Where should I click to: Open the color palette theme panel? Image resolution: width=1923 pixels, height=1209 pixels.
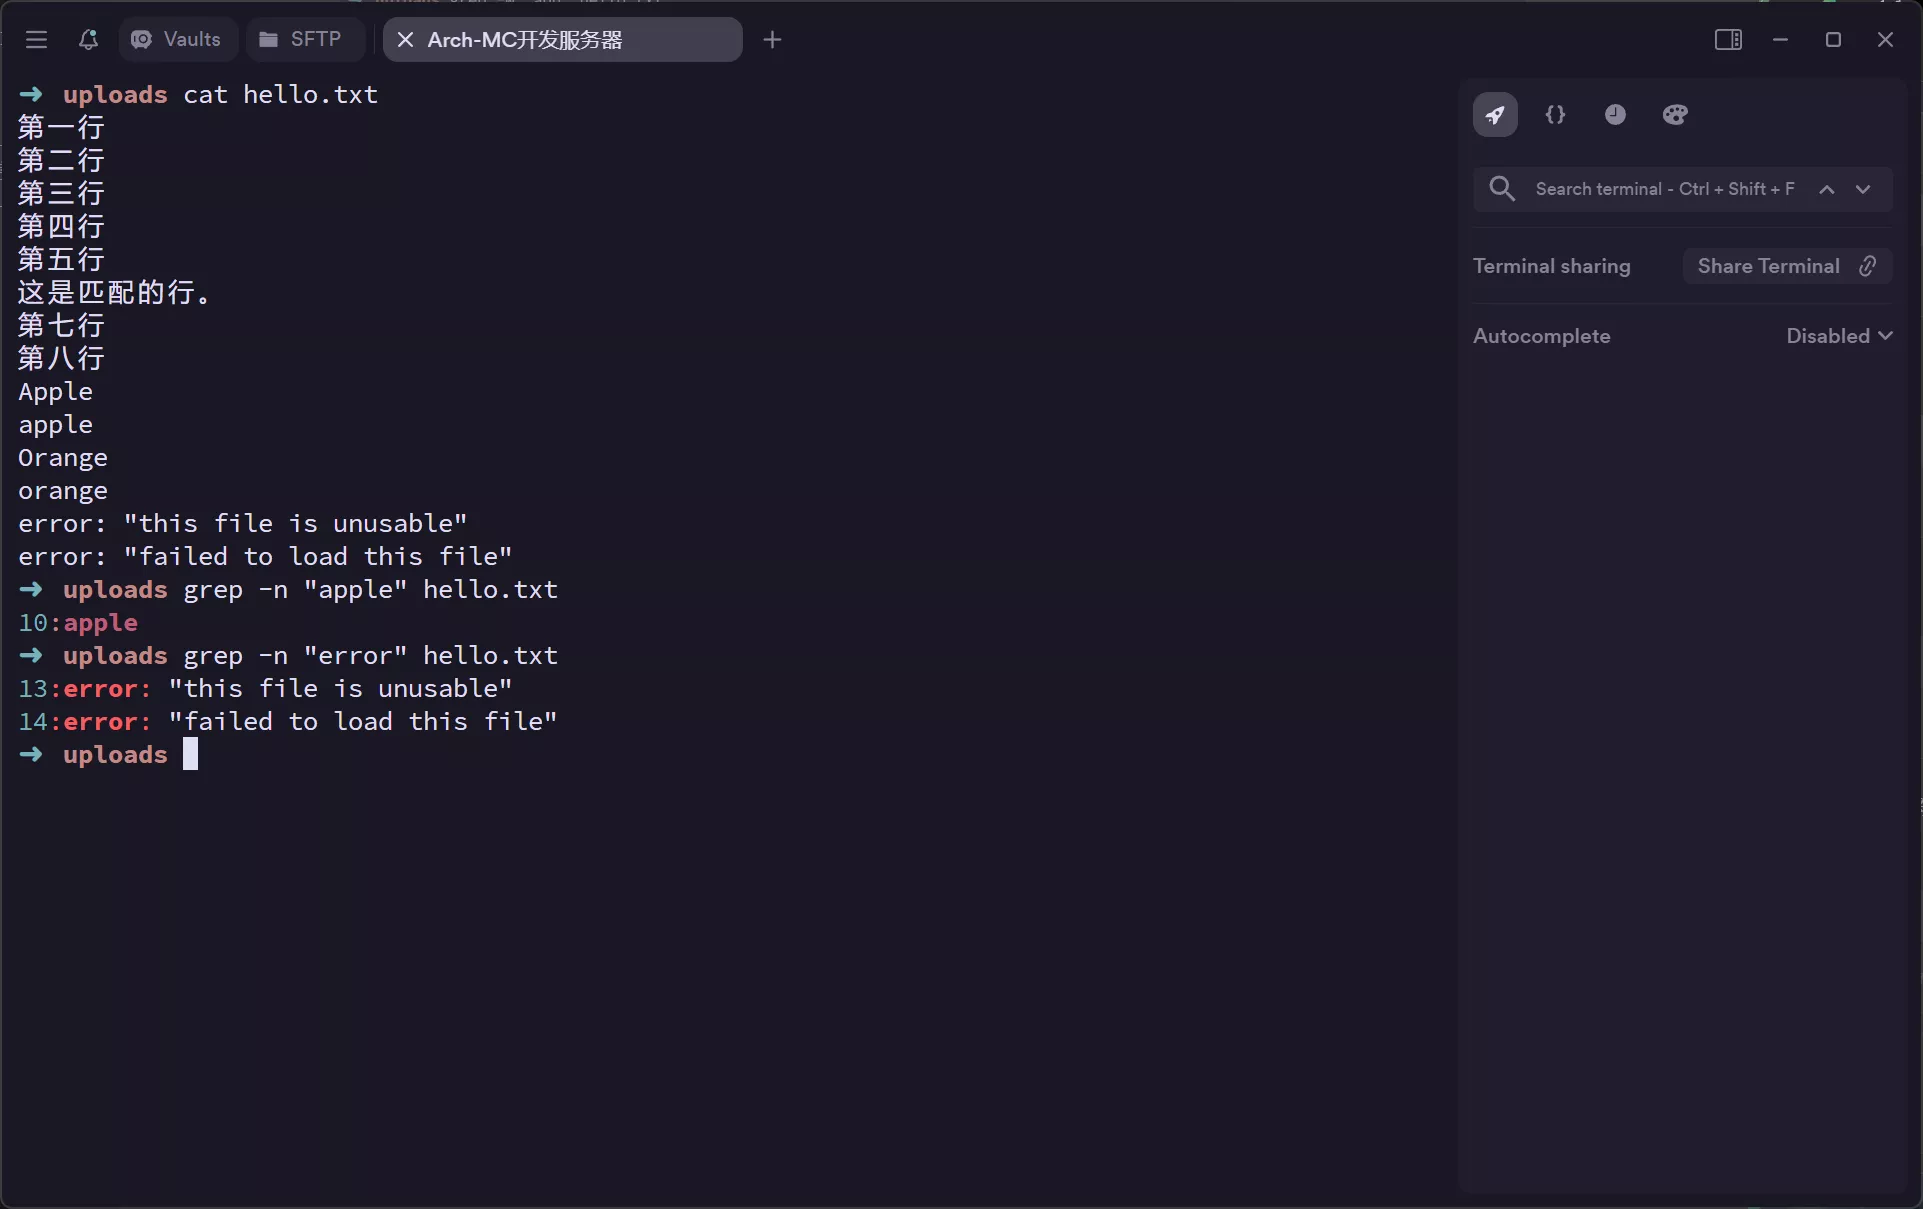coord(1675,115)
